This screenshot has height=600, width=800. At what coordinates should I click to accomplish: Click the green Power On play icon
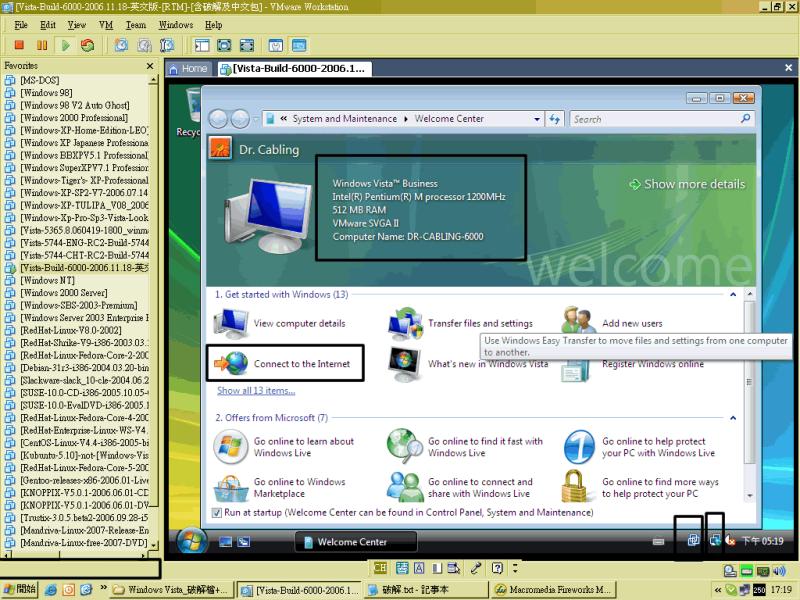65,45
